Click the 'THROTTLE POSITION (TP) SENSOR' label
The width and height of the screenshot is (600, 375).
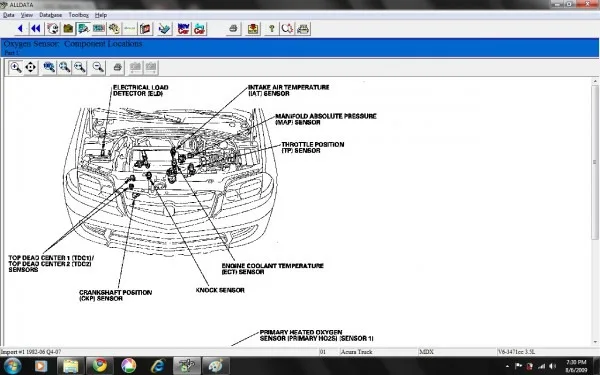click(313, 147)
